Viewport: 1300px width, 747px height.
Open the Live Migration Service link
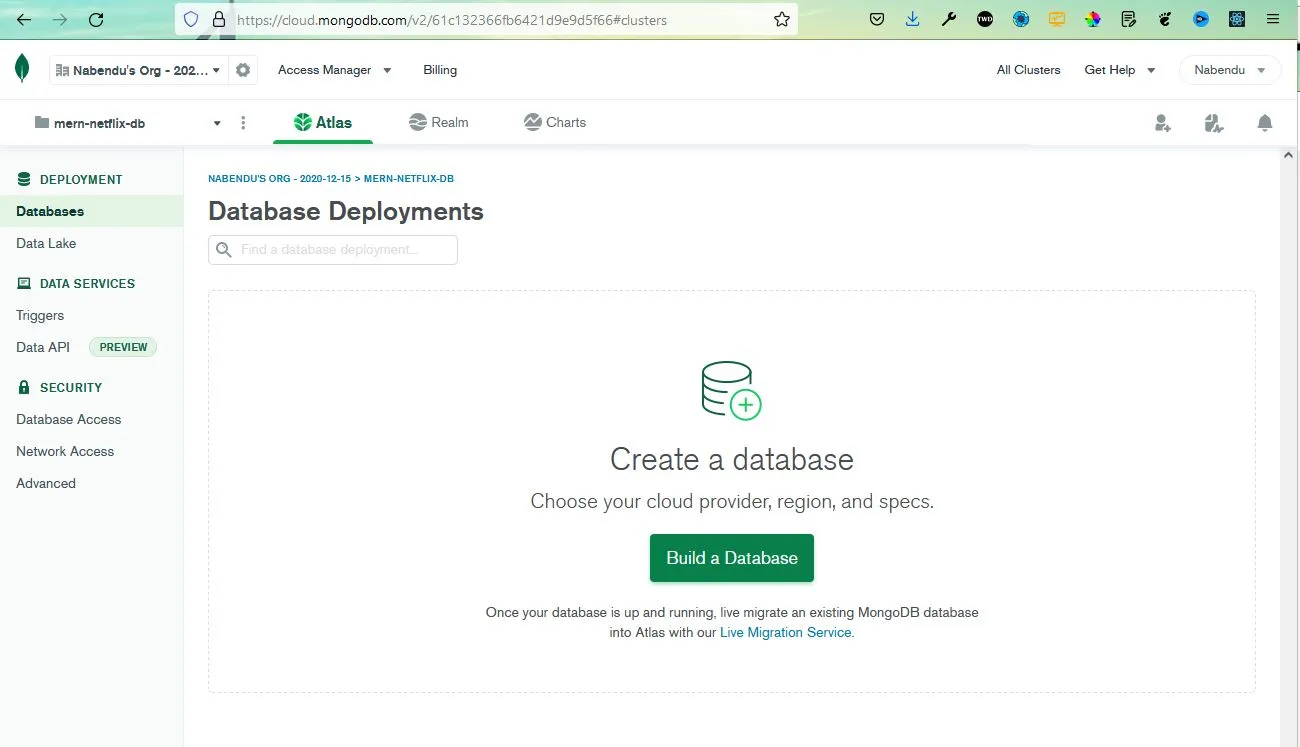pyautogui.click(x=786, y=632)
